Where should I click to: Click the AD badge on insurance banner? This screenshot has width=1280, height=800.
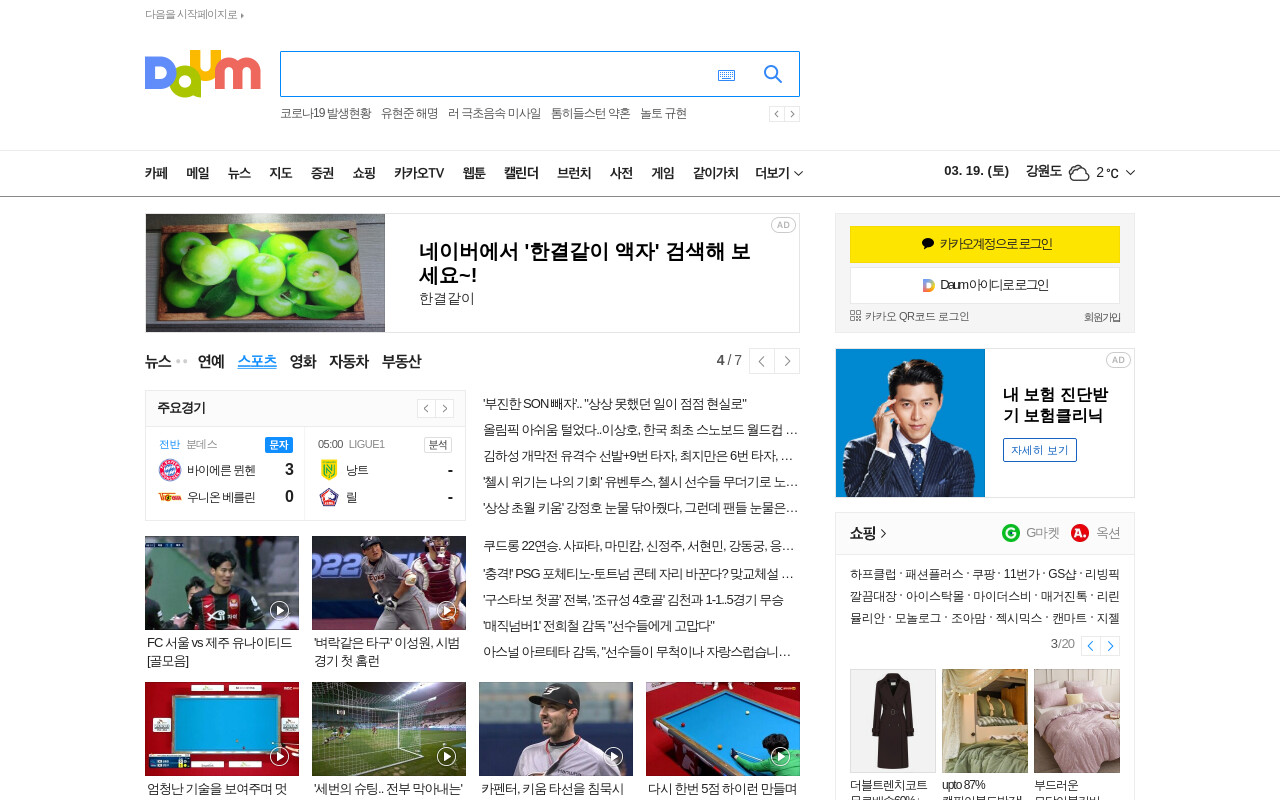(1118, 360)
